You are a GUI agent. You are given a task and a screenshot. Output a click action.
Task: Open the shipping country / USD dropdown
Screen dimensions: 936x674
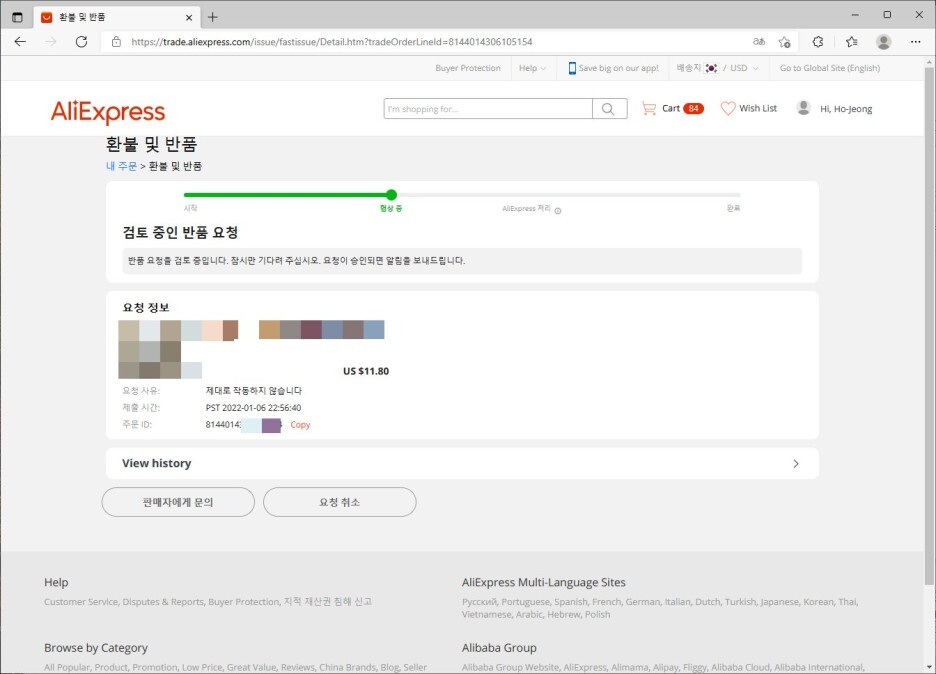(x=717, y=68)
